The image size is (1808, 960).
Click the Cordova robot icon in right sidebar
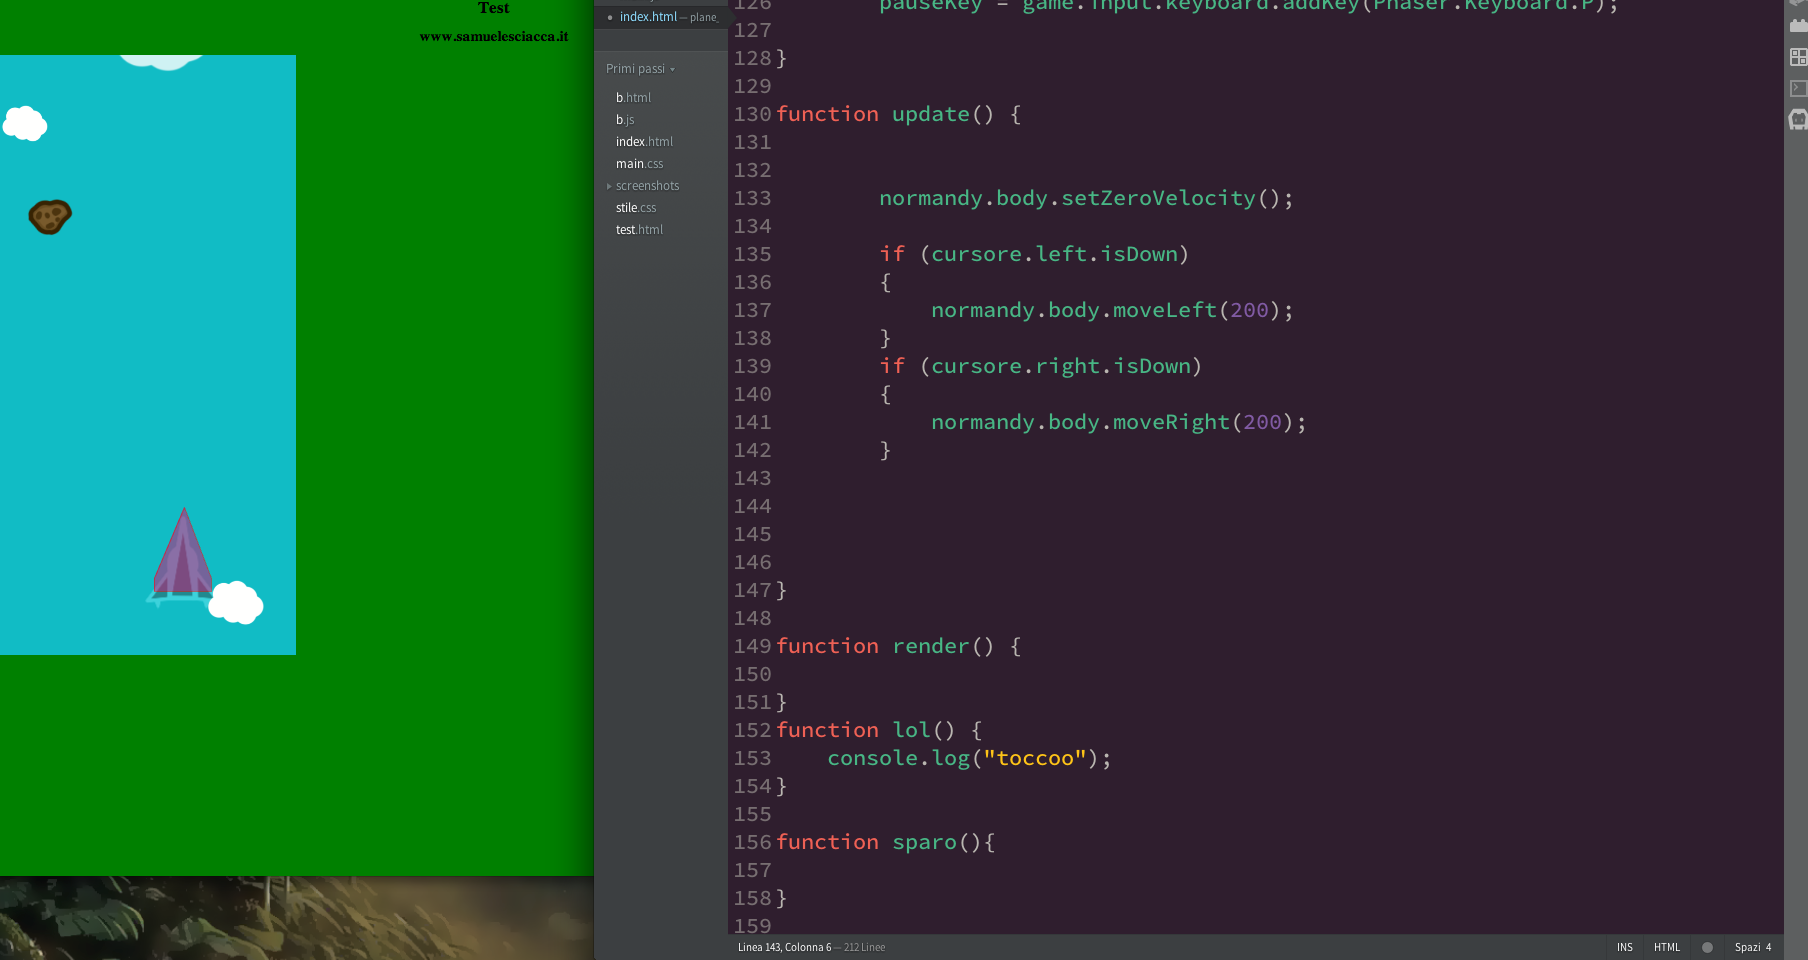(x=1798, y=120)
